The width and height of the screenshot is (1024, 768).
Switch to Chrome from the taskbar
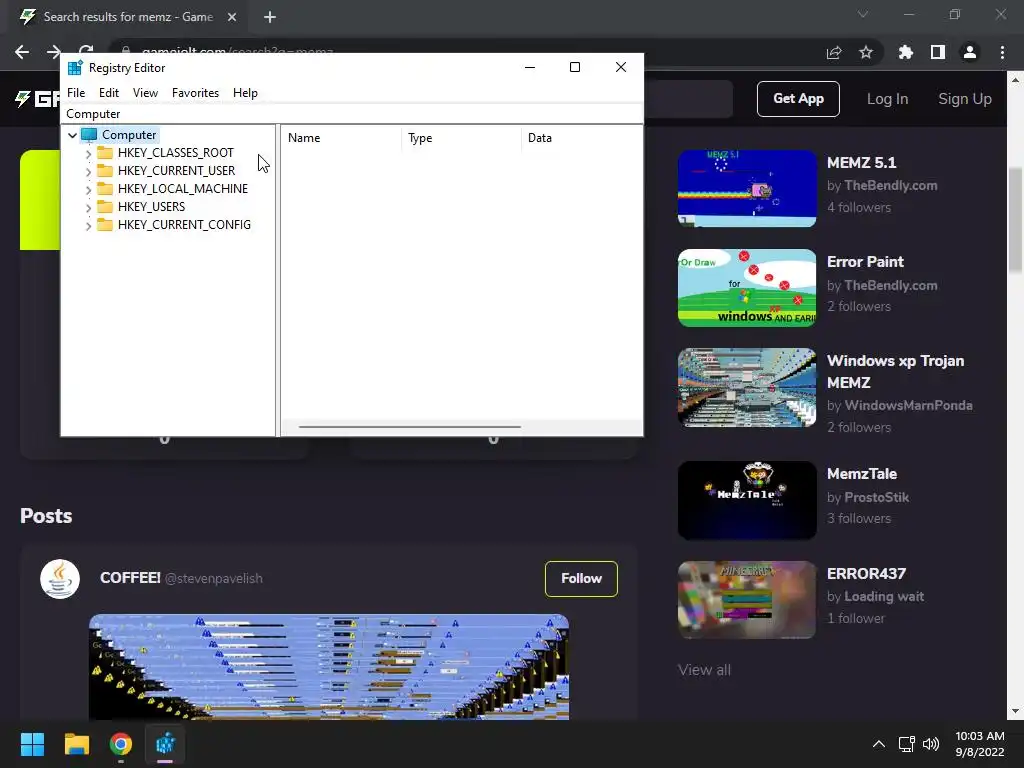click(x=121, y=744)
